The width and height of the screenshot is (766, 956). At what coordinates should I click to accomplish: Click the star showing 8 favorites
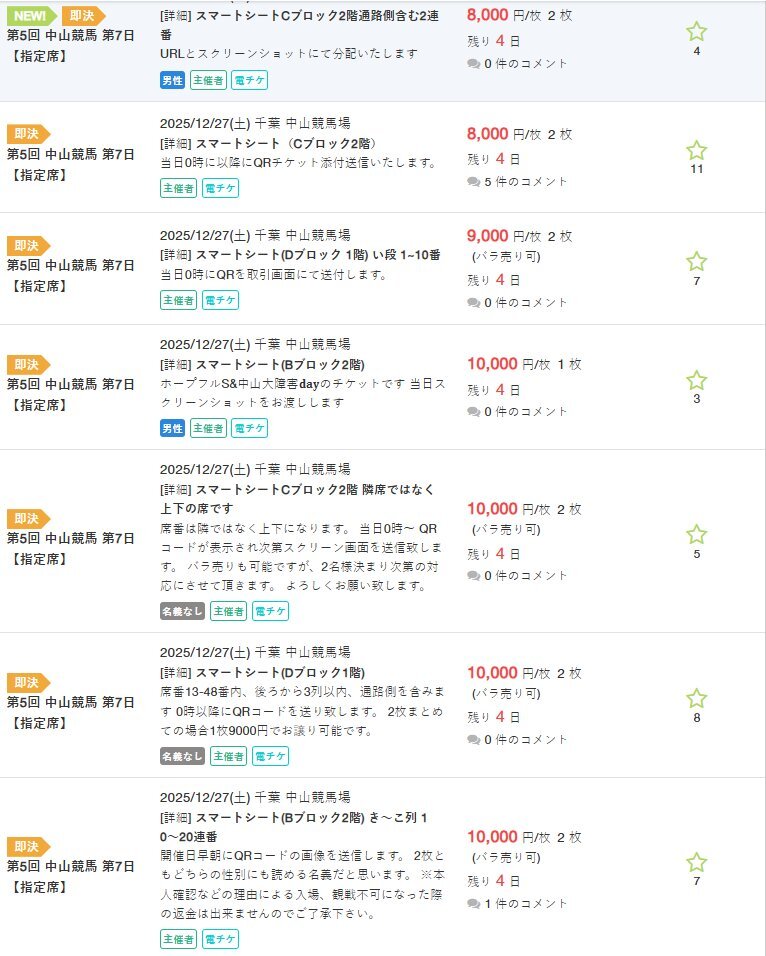(x=696, y=699)
